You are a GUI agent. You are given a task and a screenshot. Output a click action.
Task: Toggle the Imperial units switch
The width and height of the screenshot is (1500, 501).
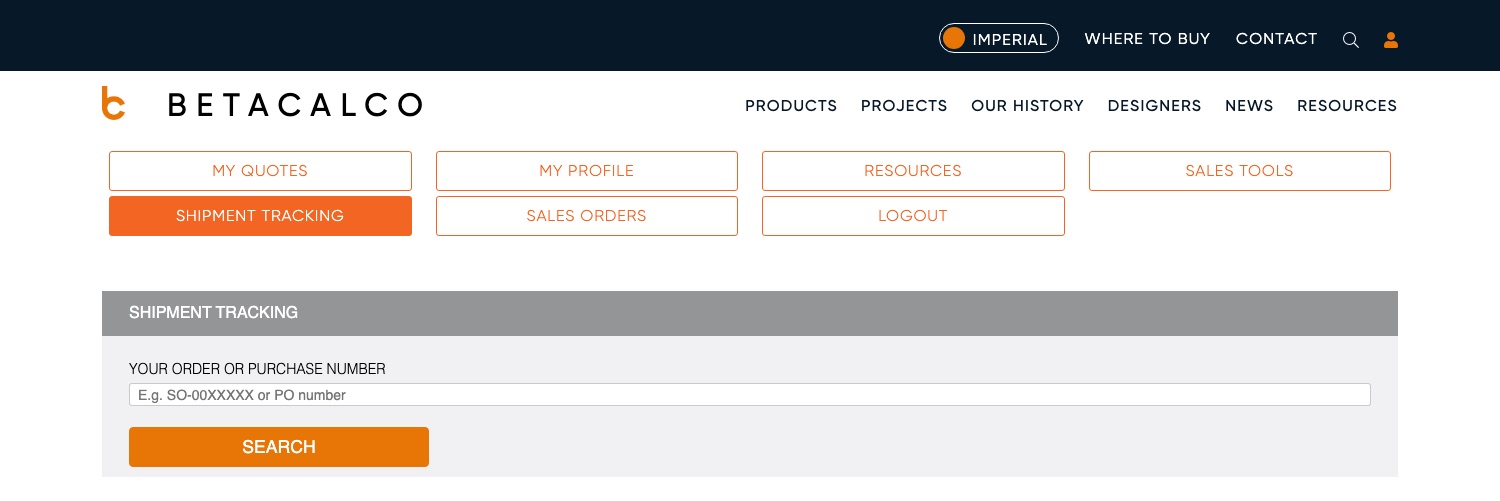tap(998, 38)
